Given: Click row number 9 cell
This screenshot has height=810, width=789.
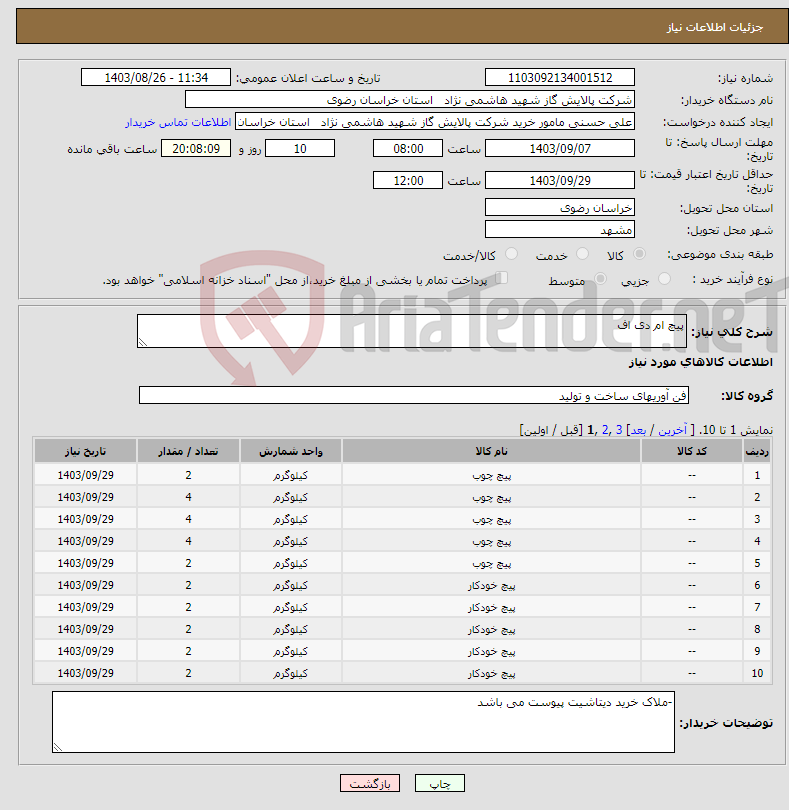Looking at the screenshot, I should pyautogui.click(x=757, y=651).
